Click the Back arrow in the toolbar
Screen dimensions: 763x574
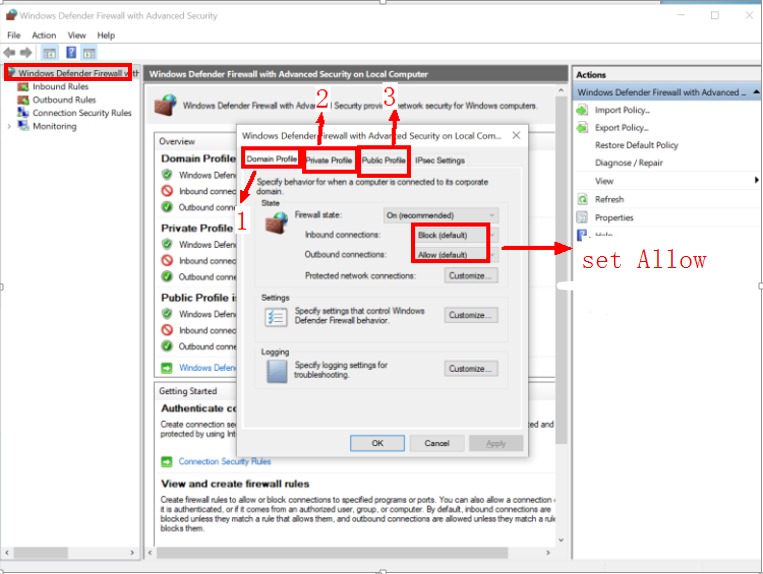[10, 52]
